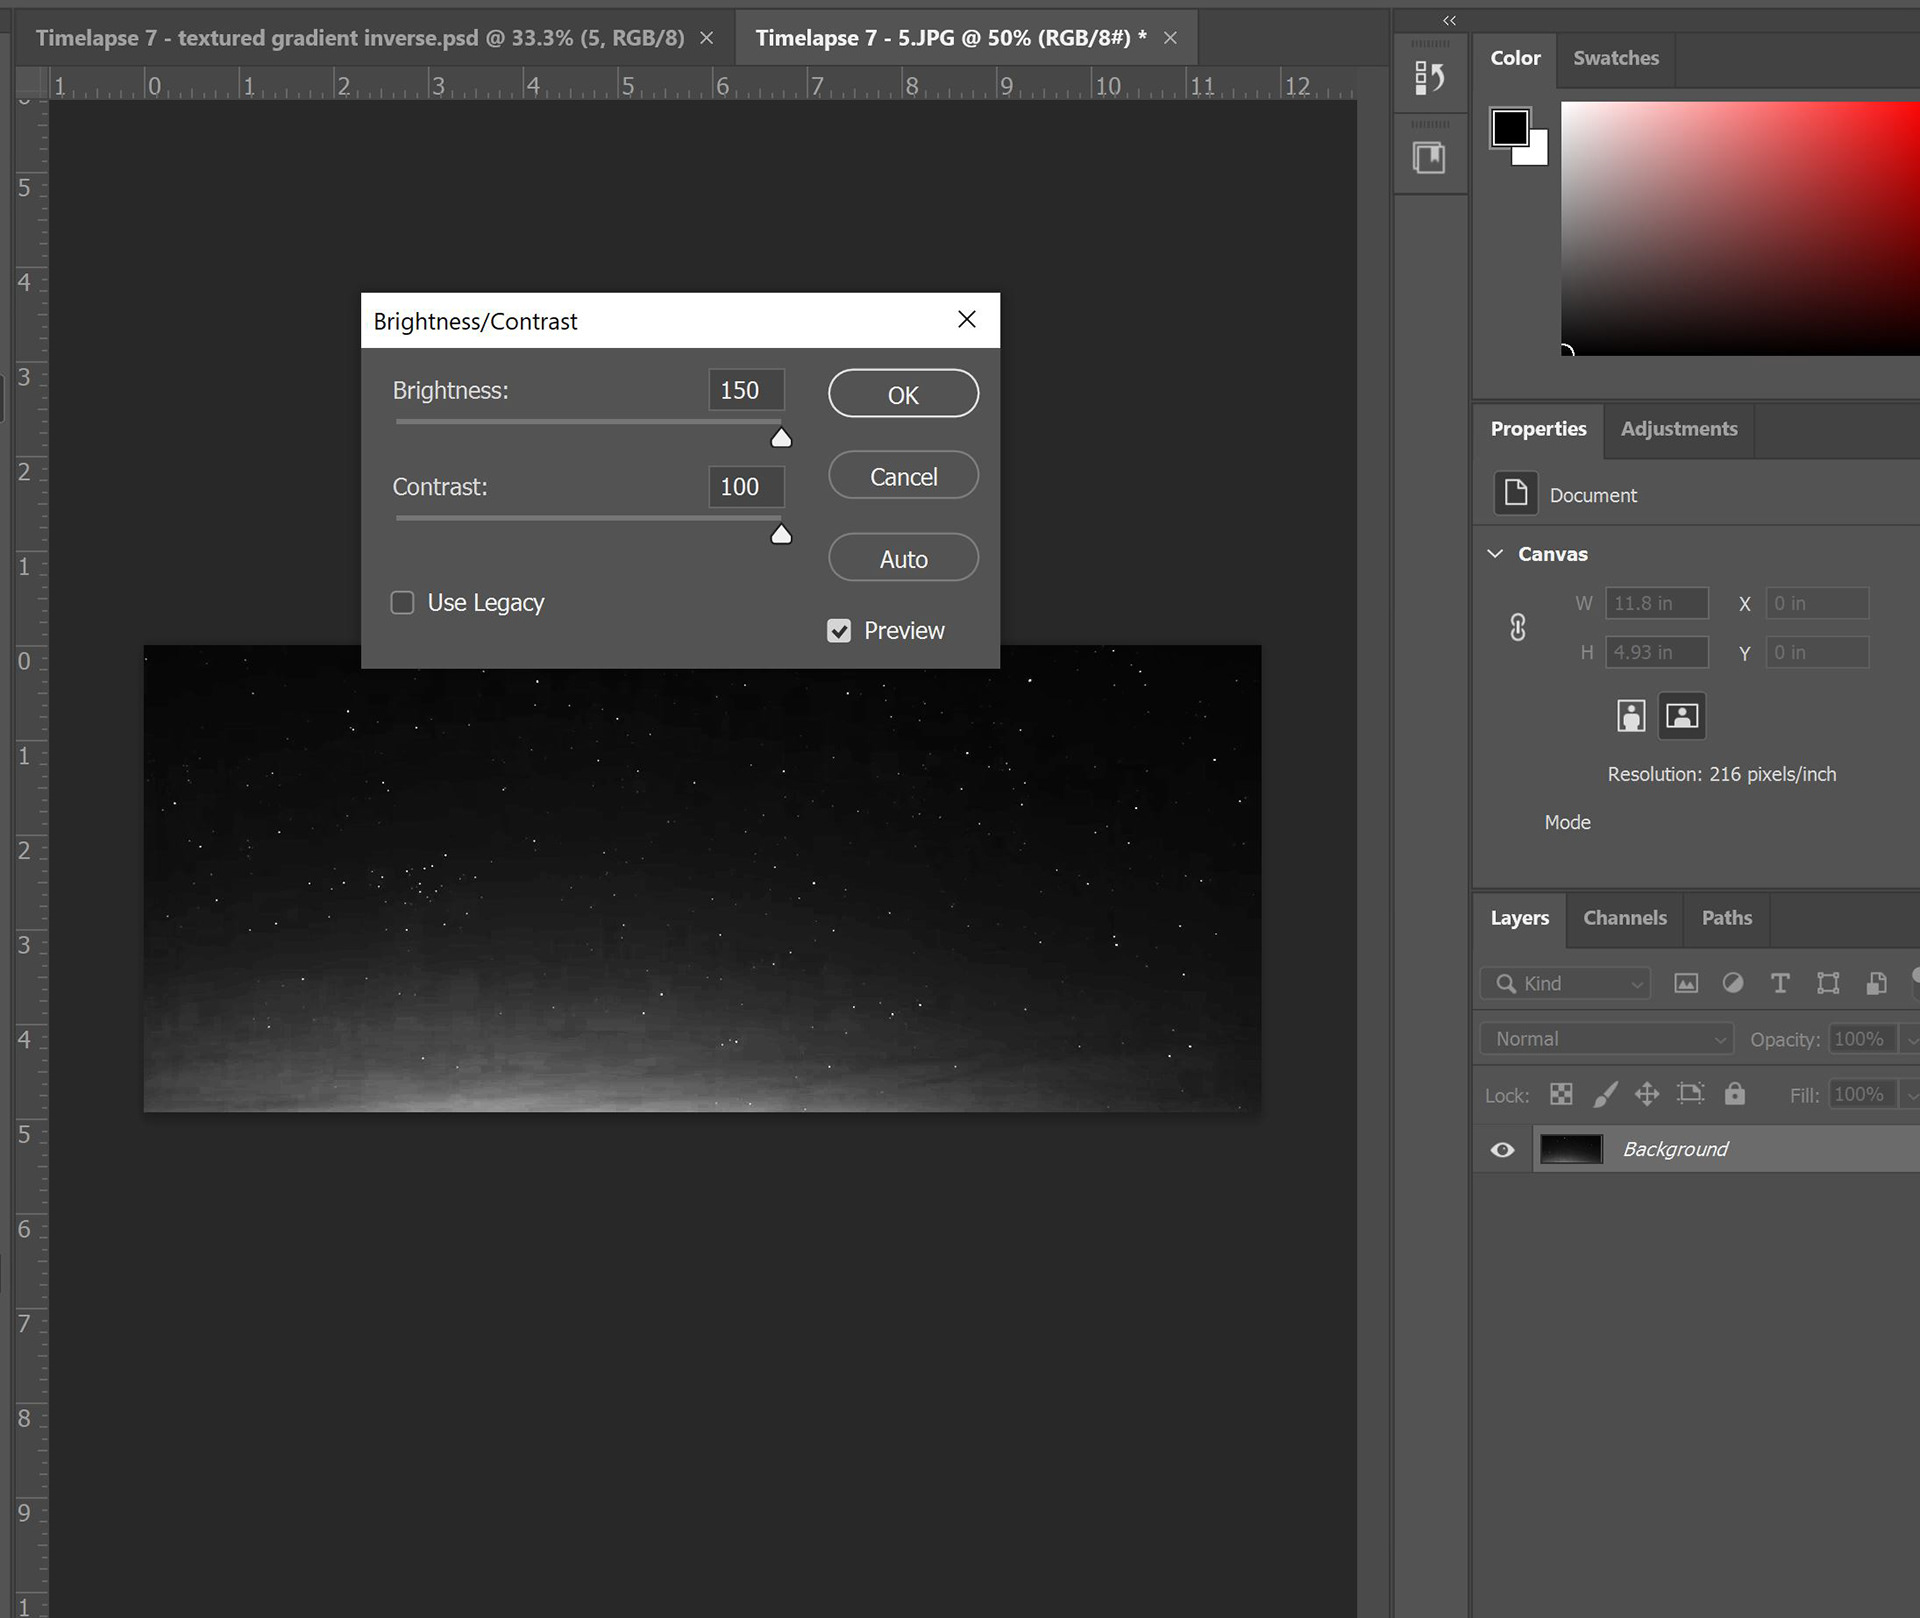Switch to the Channels tab

pyautogui.click(x=1625, y=918)
